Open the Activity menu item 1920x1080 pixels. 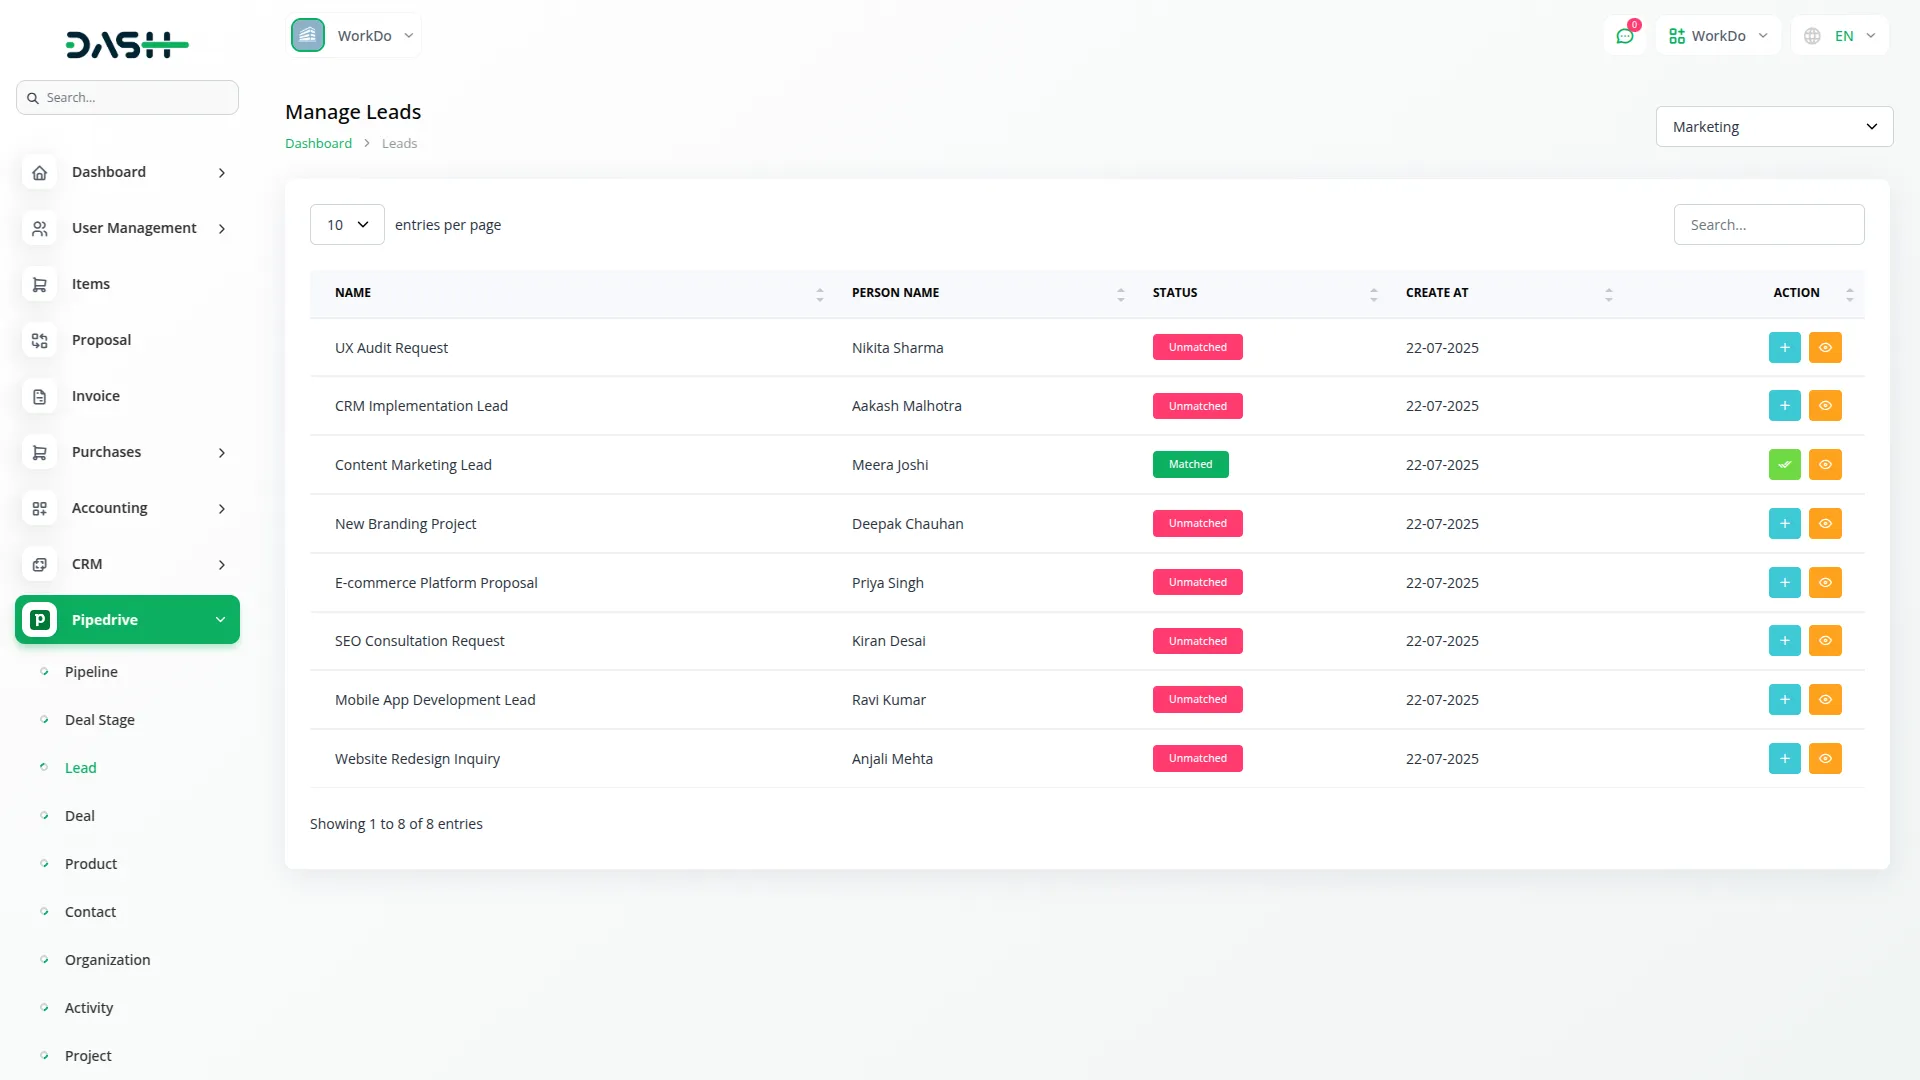point(88,1007)
